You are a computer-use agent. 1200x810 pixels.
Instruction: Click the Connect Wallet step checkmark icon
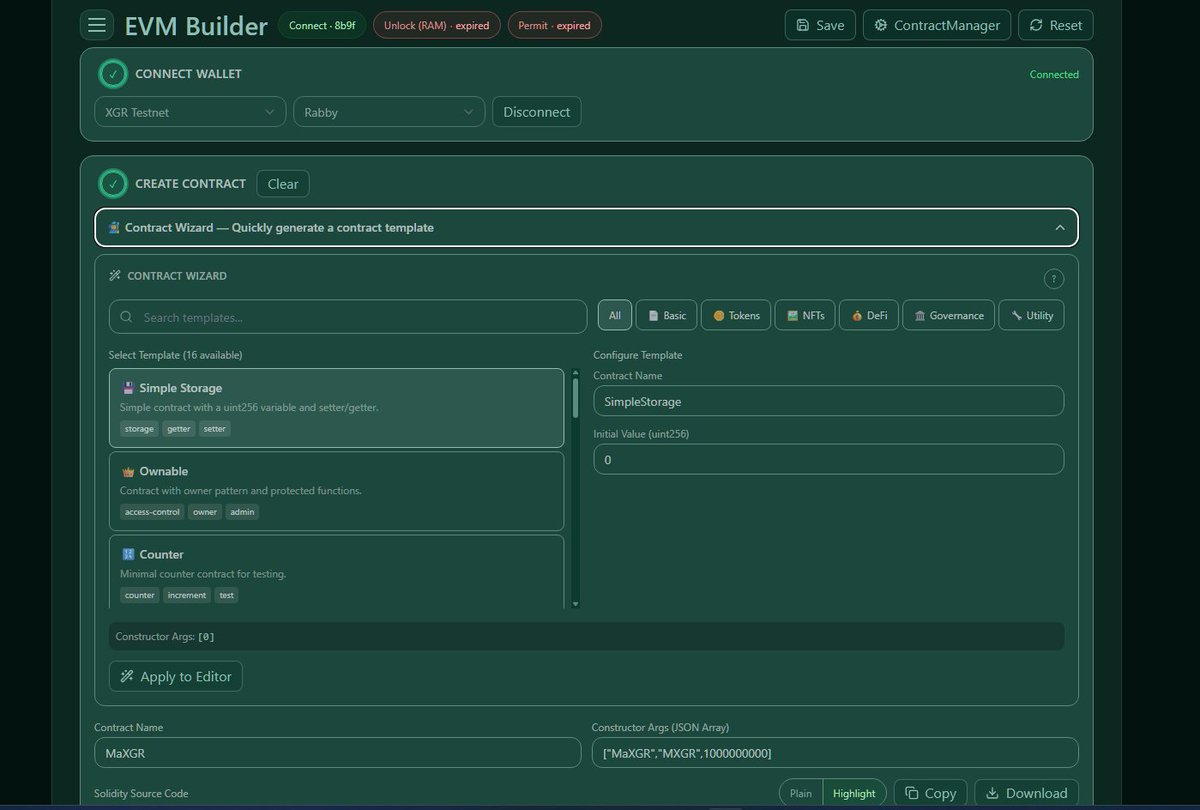pos(113,74)
